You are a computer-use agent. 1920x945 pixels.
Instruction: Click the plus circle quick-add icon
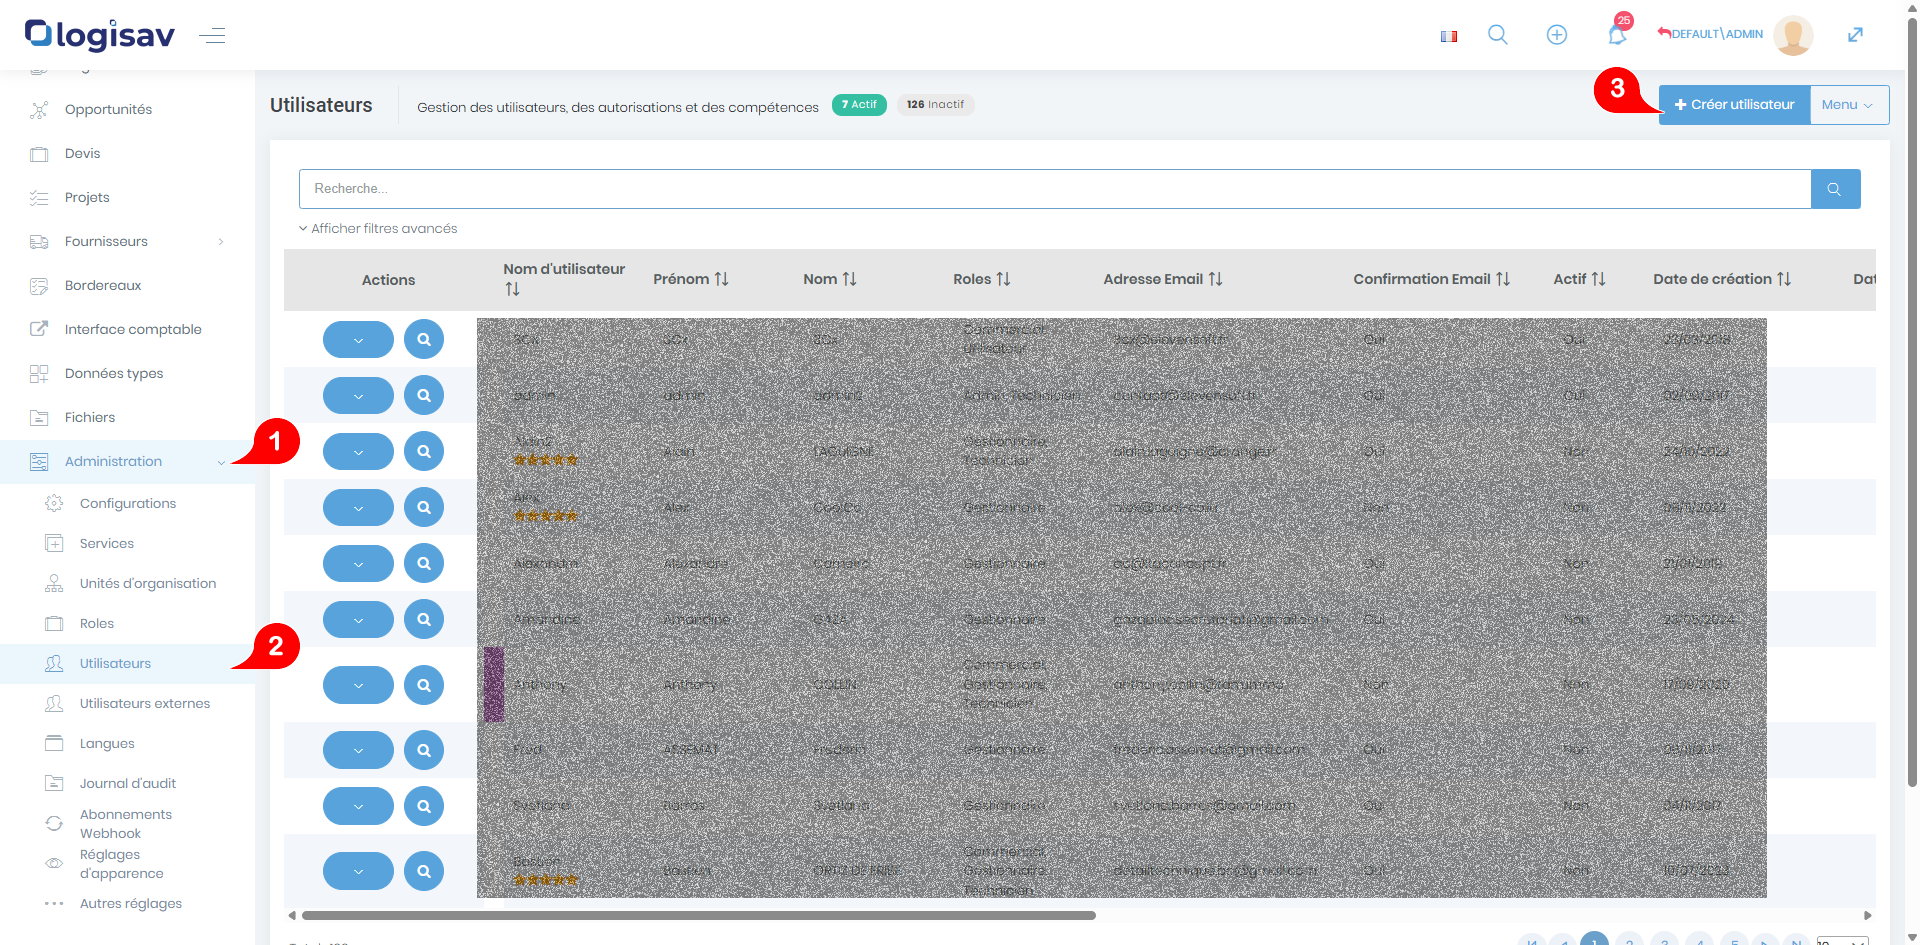coord(1556,35)
